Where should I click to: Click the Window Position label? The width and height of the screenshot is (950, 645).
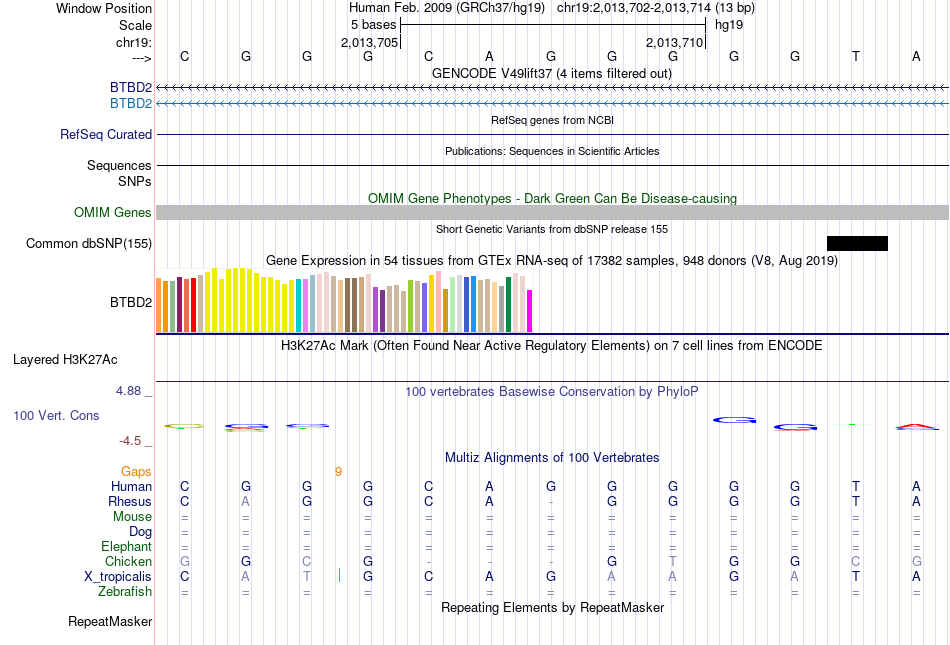pos(104,8)
